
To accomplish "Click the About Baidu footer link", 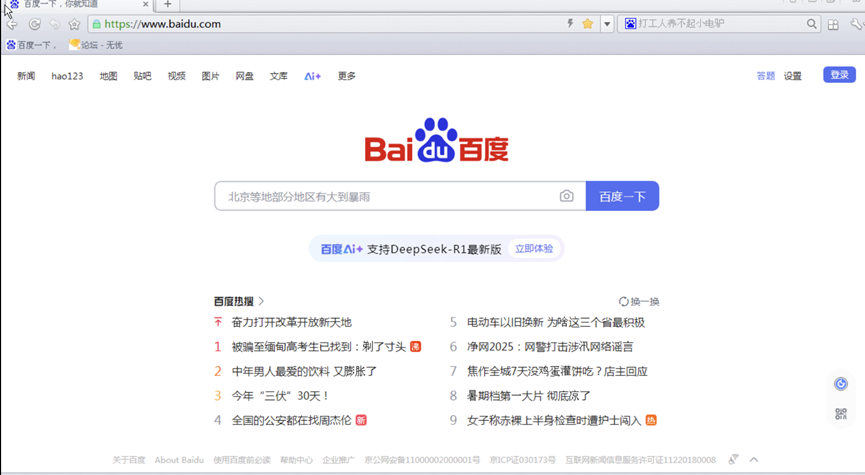I will [179, 460].
